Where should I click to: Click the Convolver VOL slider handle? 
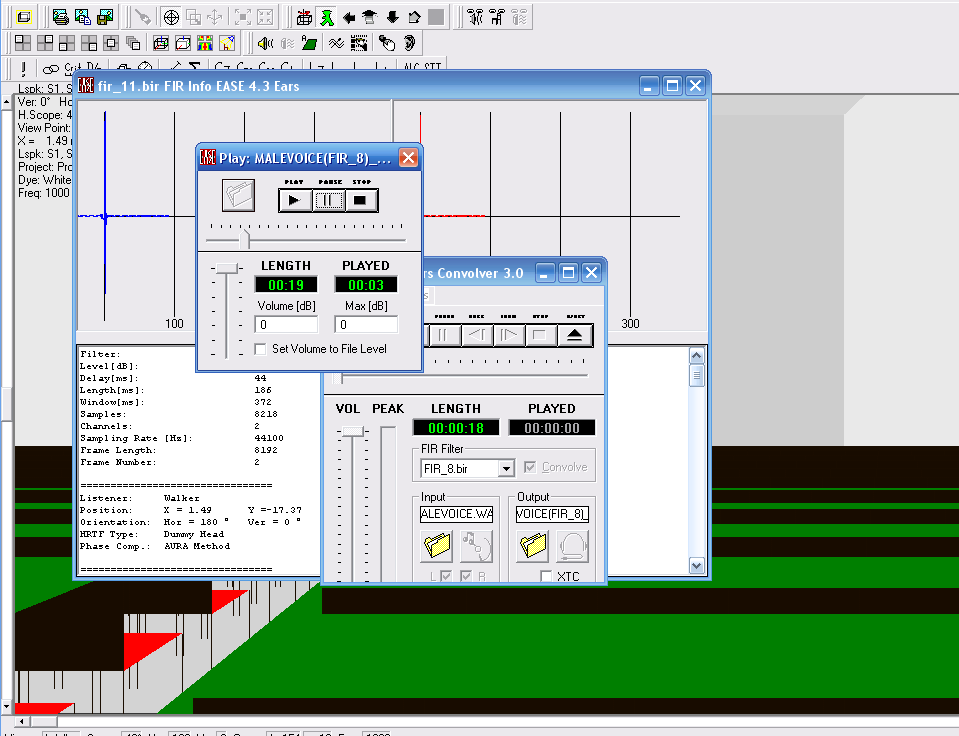(353, 431)
